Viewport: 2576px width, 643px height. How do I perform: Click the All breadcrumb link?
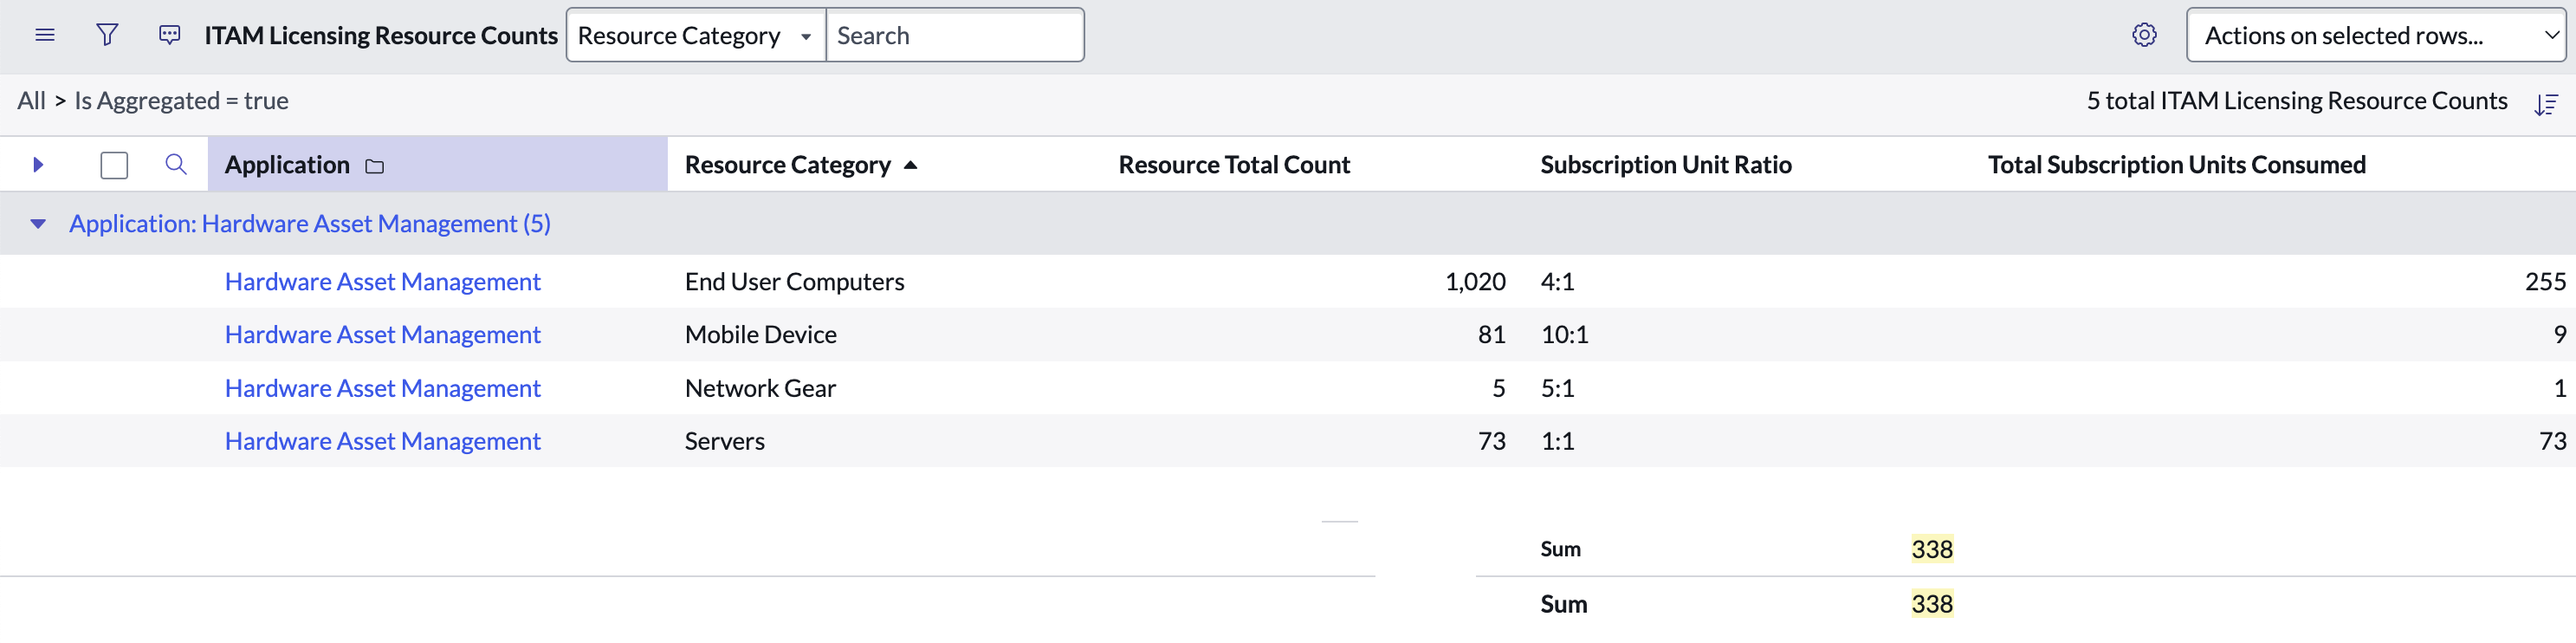coord(31,101)
